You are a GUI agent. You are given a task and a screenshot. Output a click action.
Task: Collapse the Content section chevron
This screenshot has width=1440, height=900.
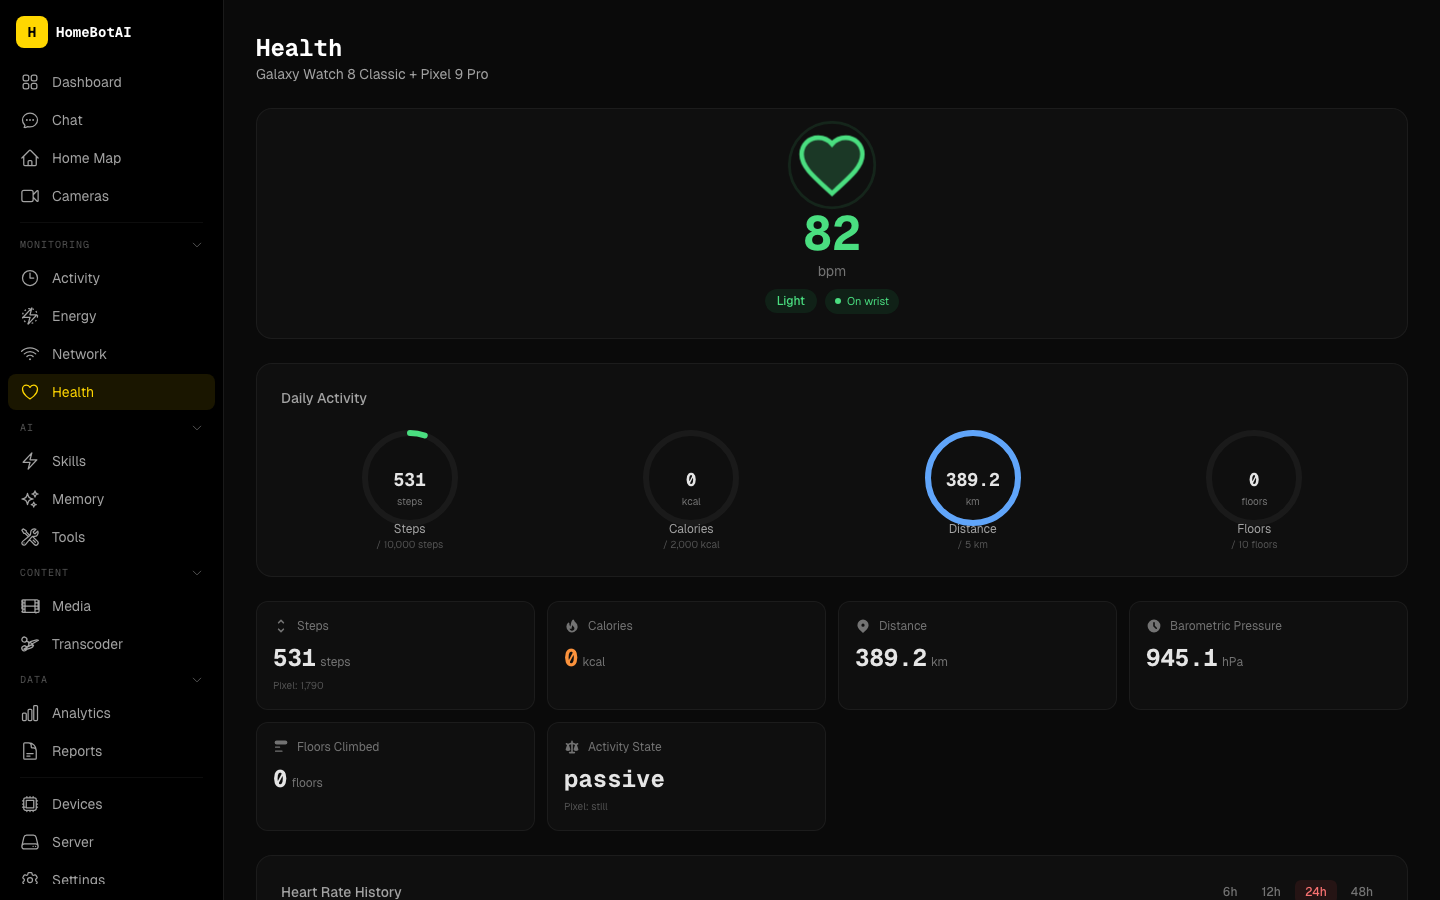coord(197,573)
